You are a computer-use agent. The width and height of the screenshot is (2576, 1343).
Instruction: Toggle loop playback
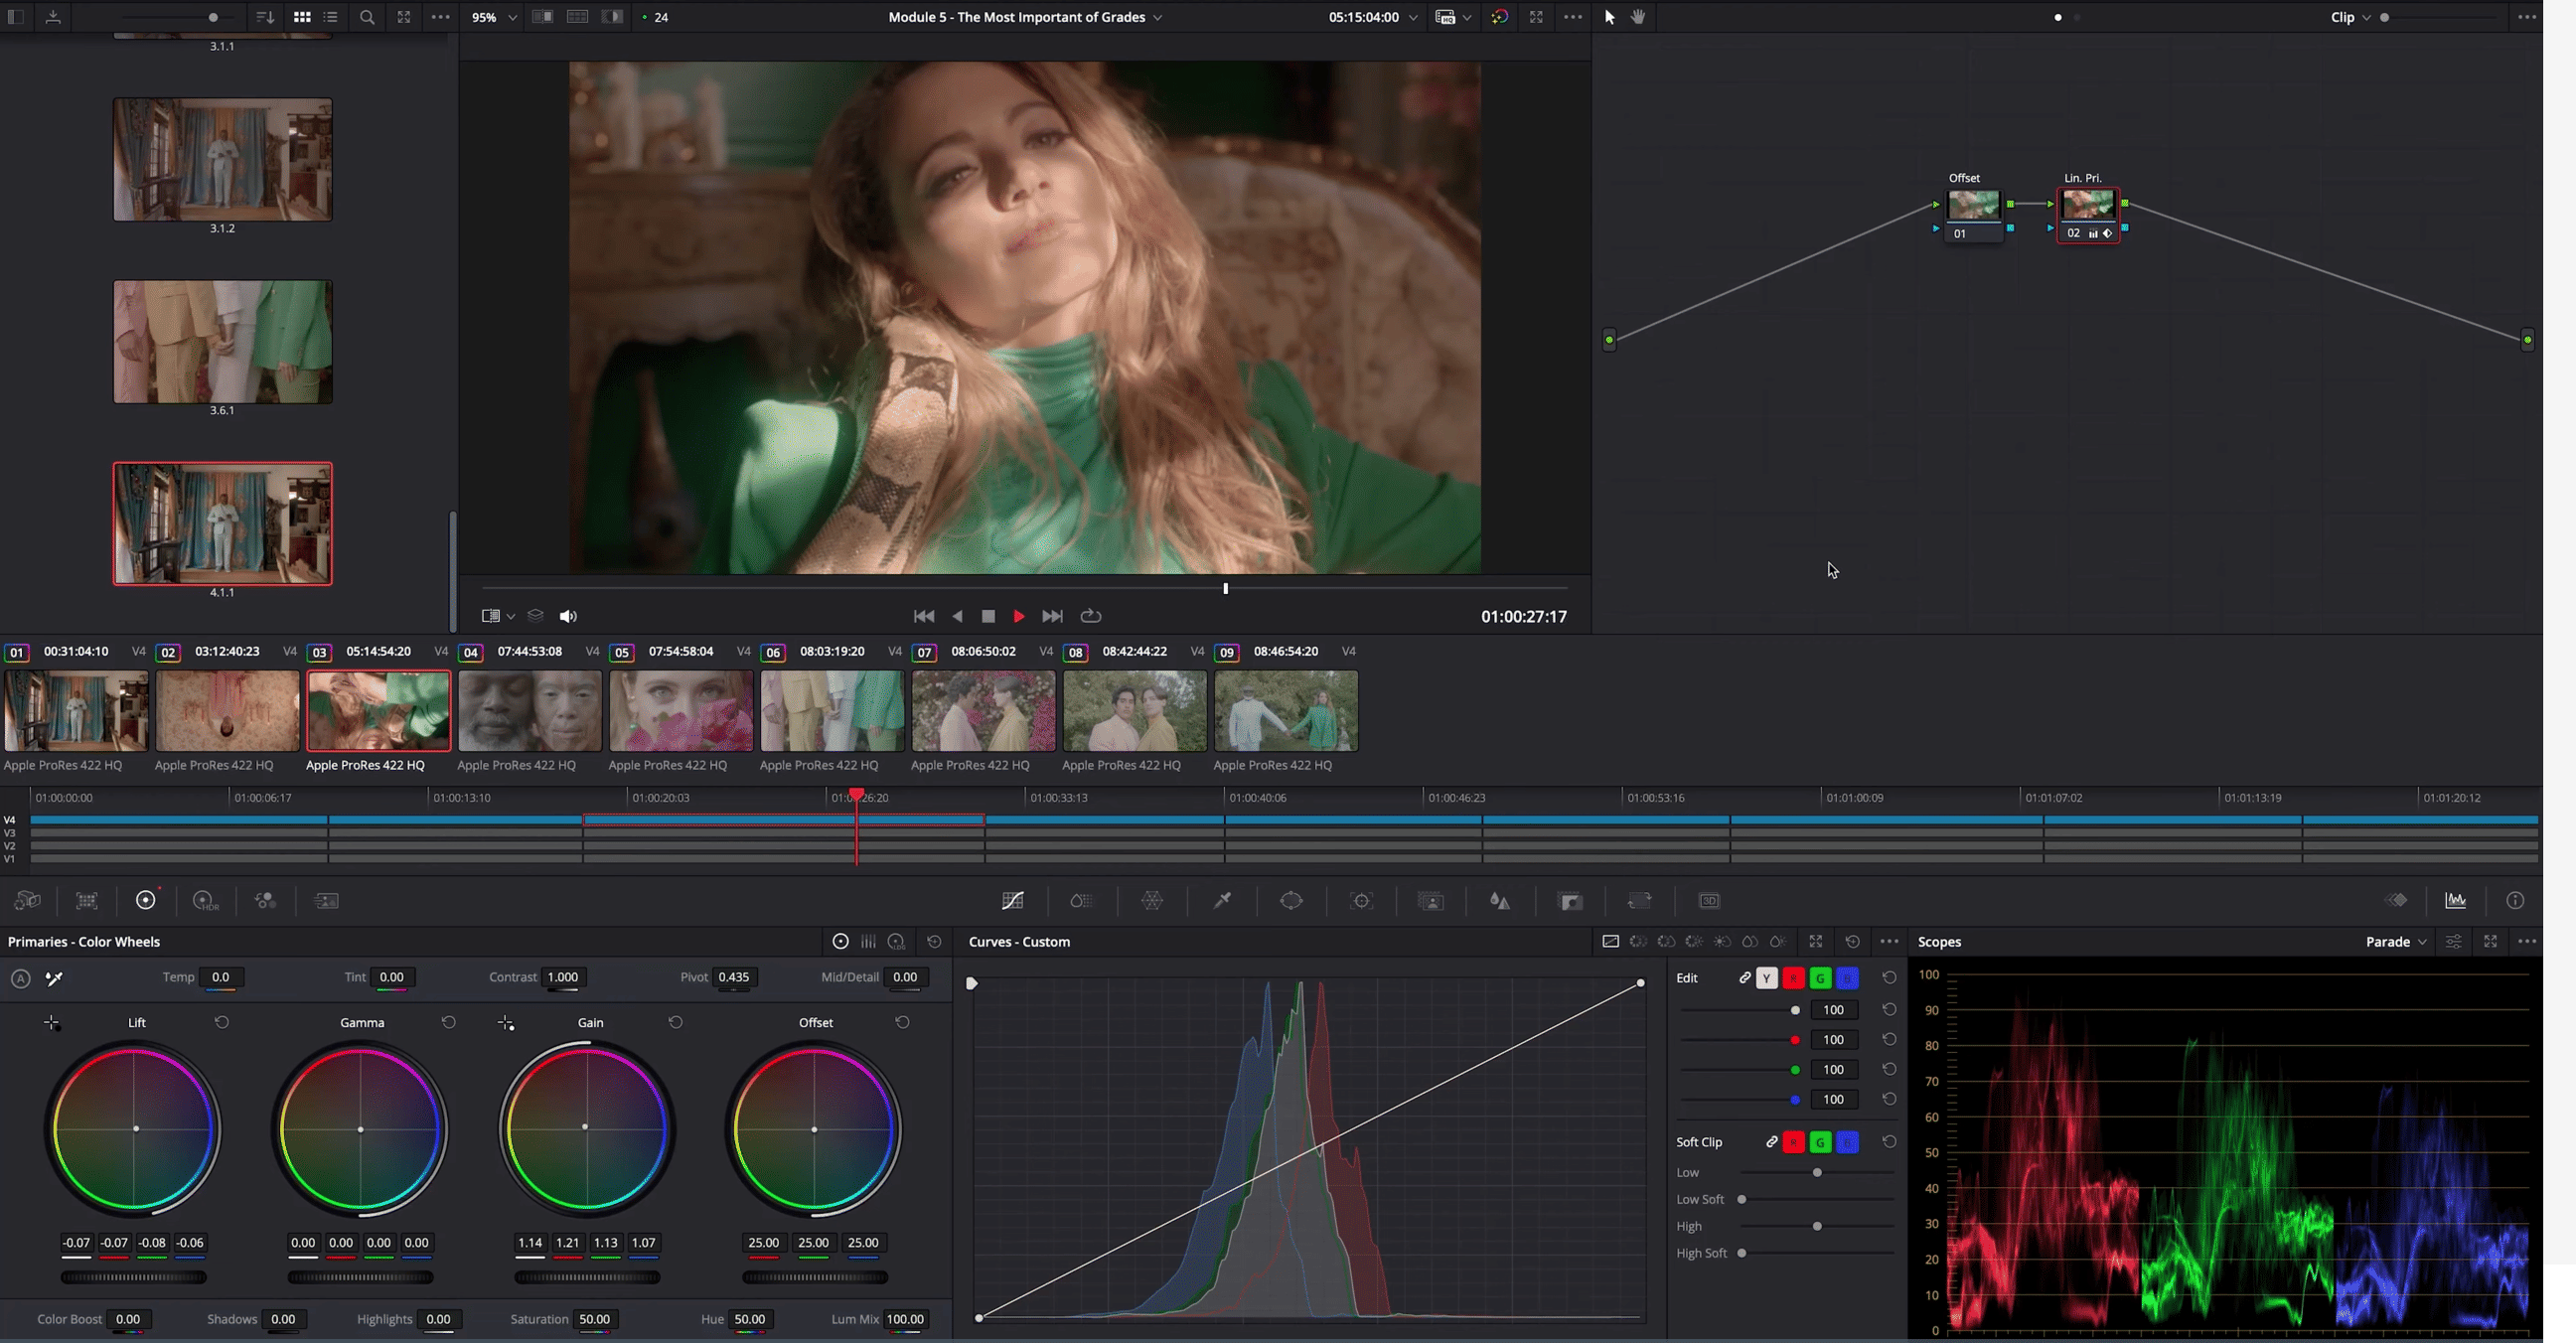point(1091,616)
